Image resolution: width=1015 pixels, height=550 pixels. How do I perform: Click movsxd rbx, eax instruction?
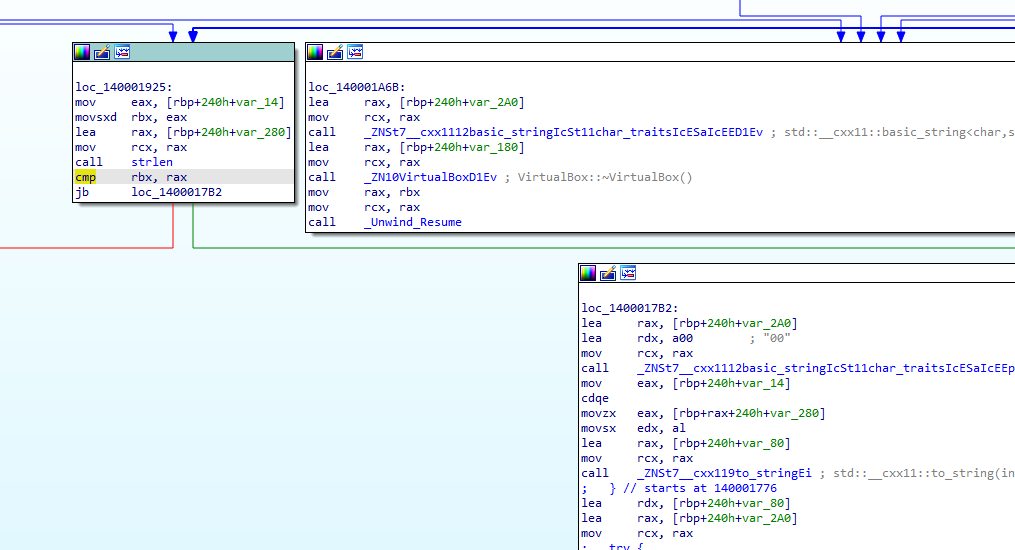[x=131, y=118]
